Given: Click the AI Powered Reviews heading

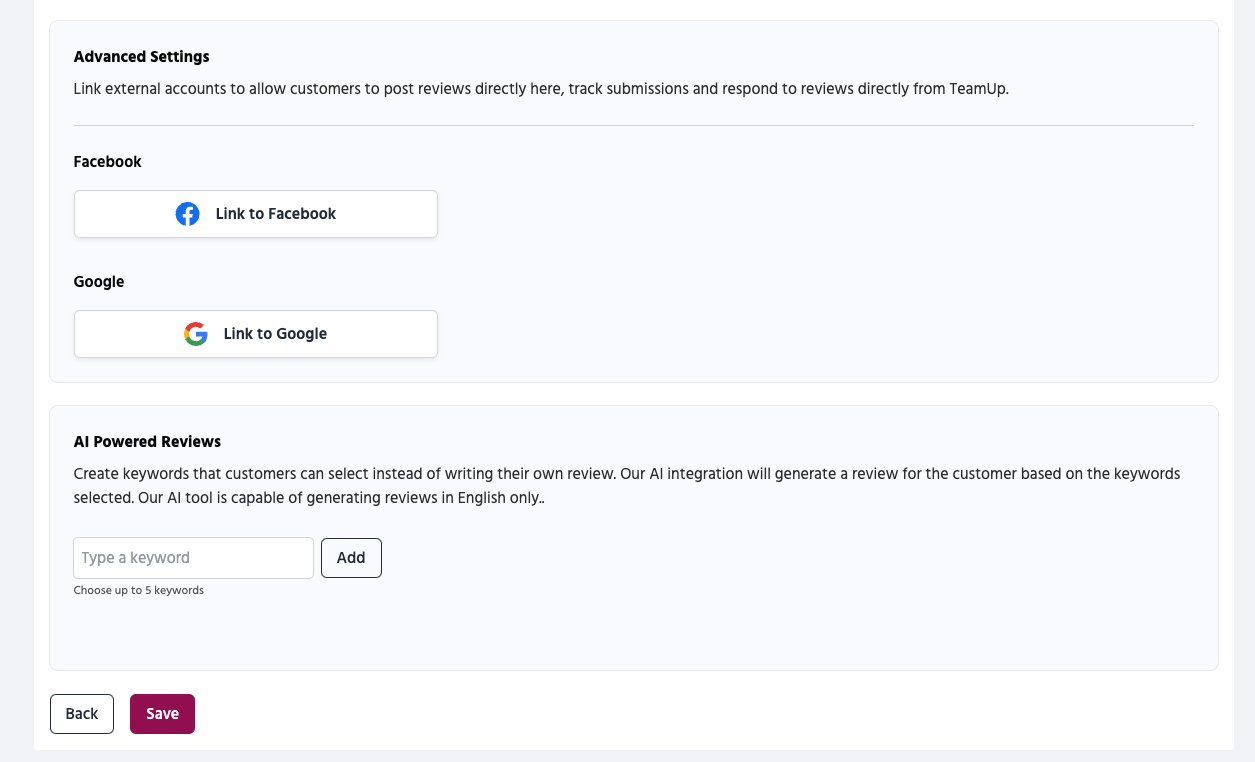Looking at the screenshot, I should (x=147, y=442).
